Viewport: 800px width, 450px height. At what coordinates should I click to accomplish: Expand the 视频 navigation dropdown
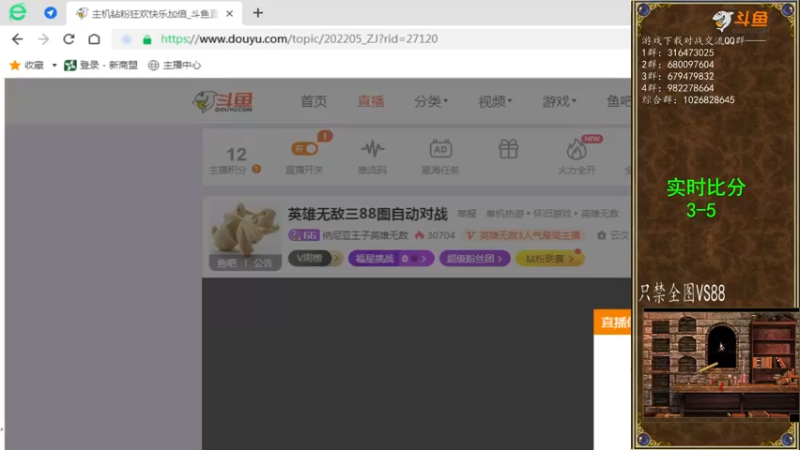[x=494, y=102]
